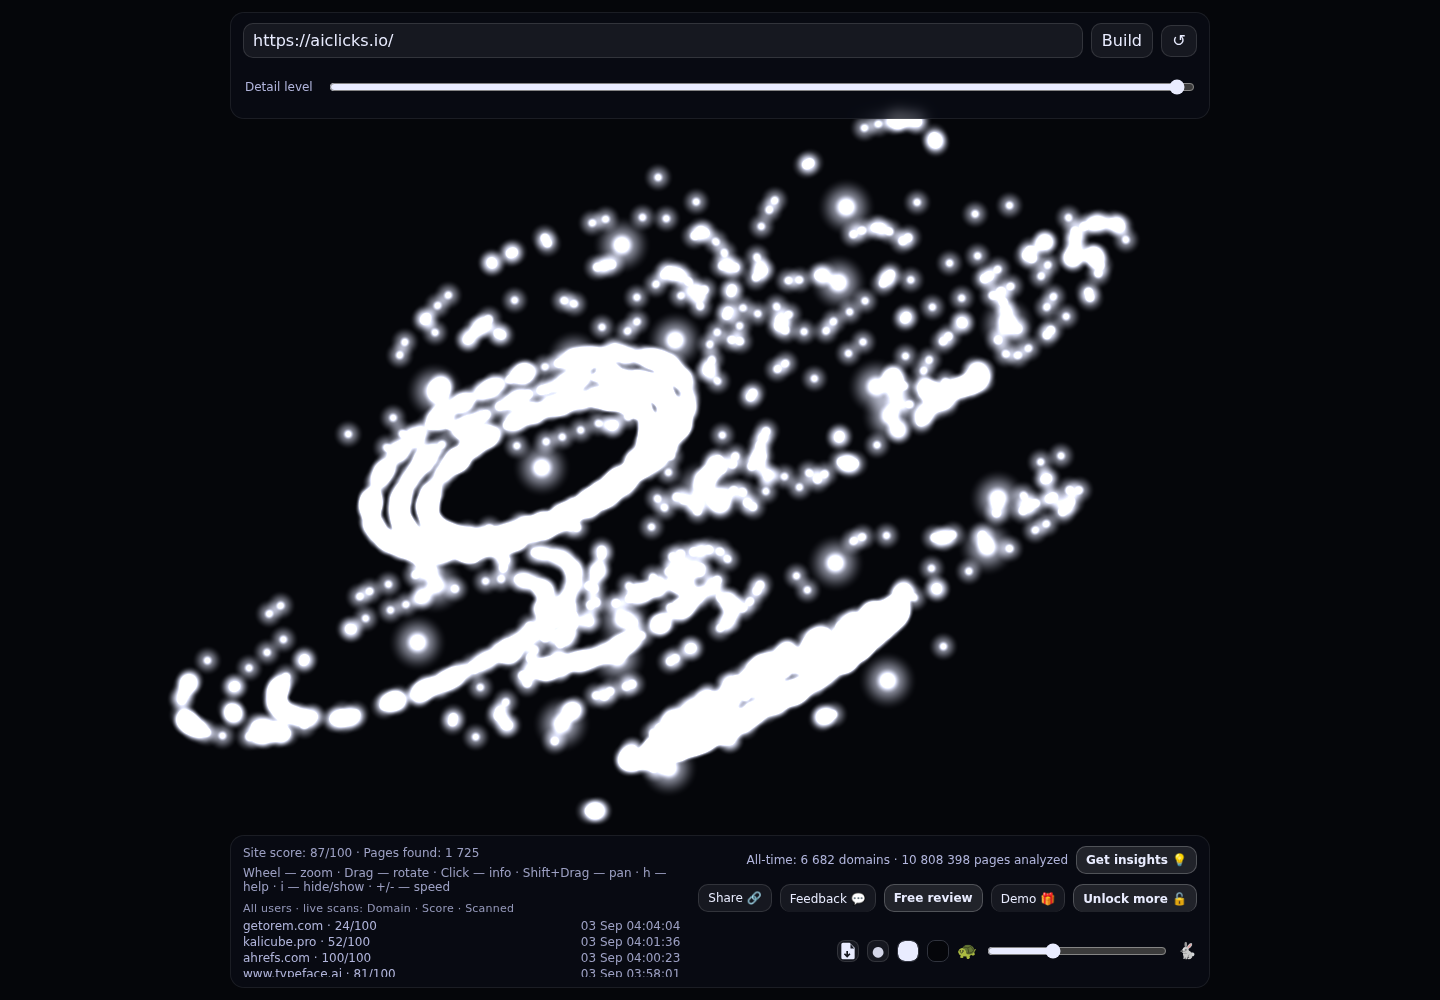Click the www.typeface.ai scan entry
Viewport: 1440px width, 1000px height.
pyautogui.click(x=319, y=973)
